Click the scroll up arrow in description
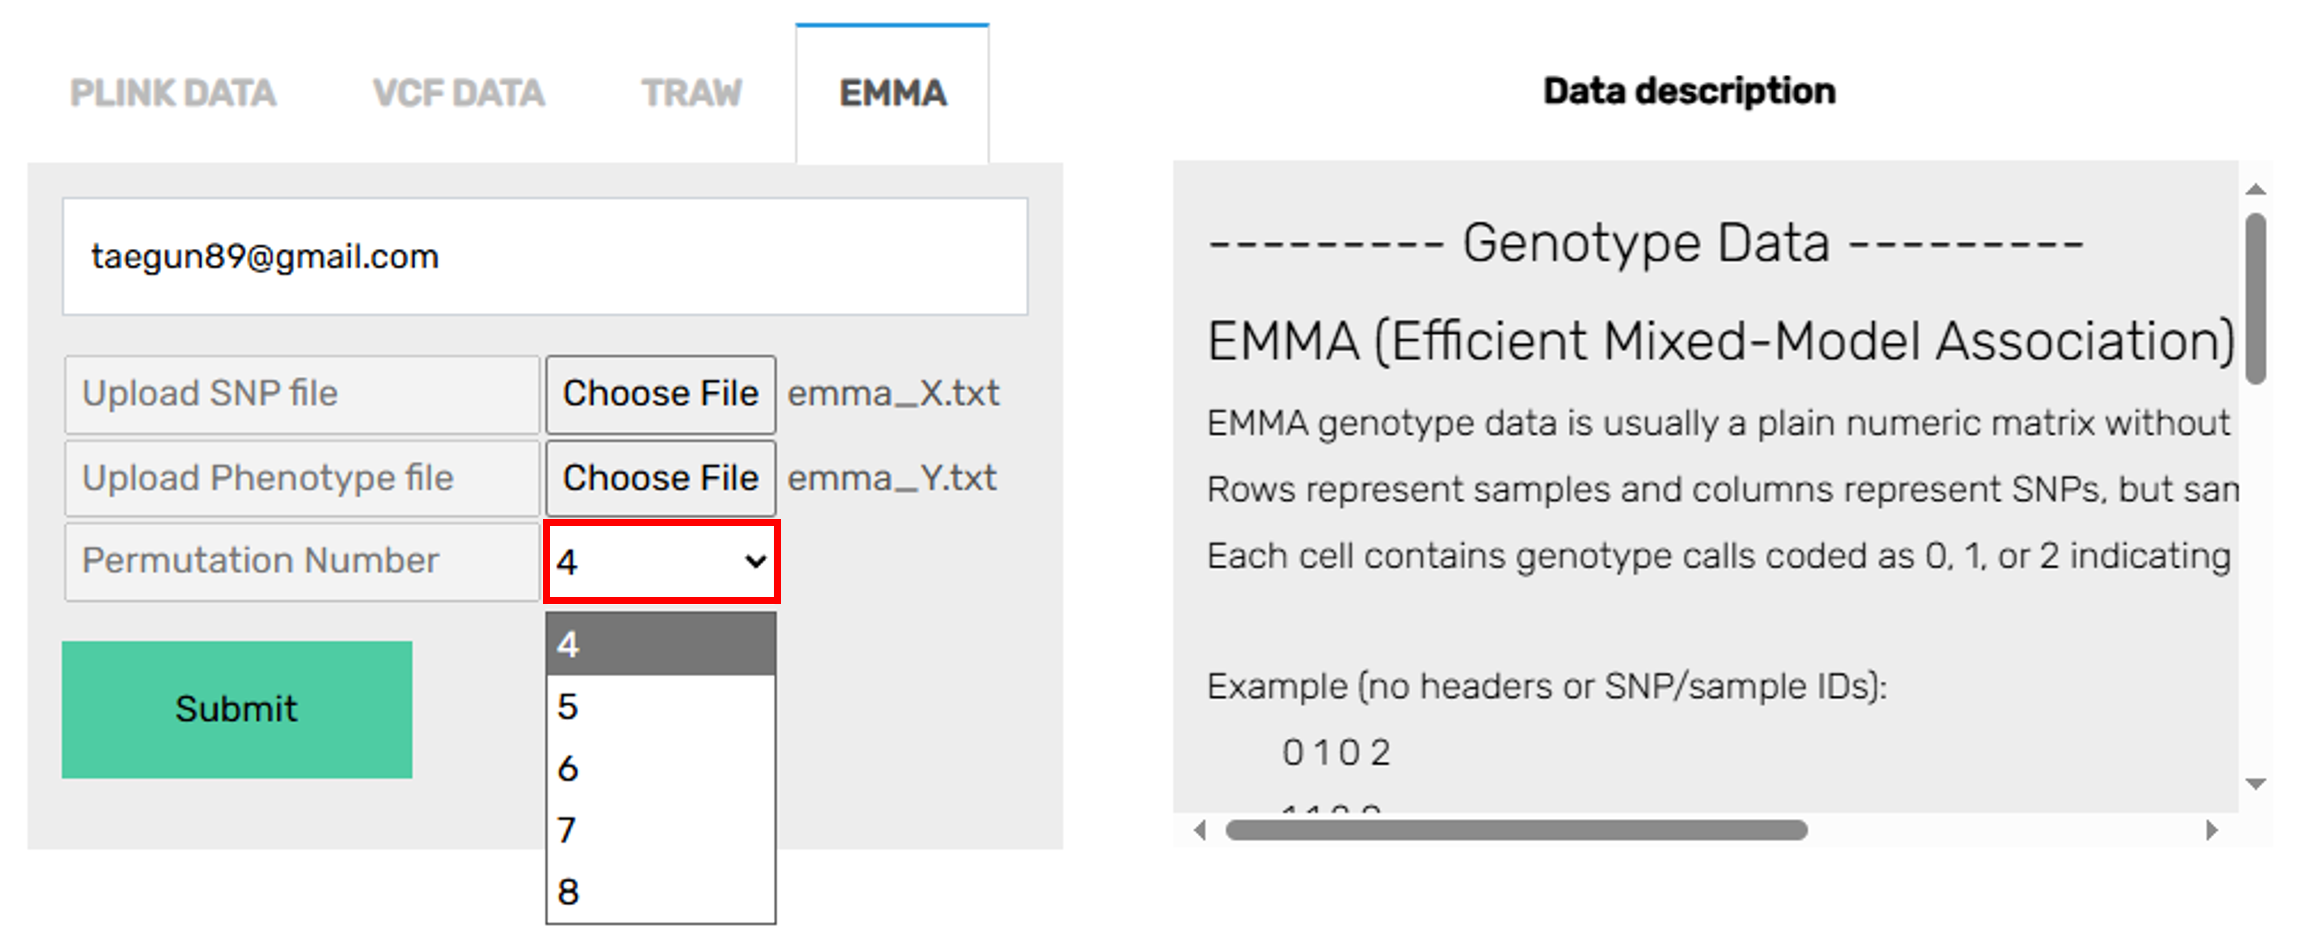The image size is (2306, 948). pyautogui.click(x=2255, y=189)
